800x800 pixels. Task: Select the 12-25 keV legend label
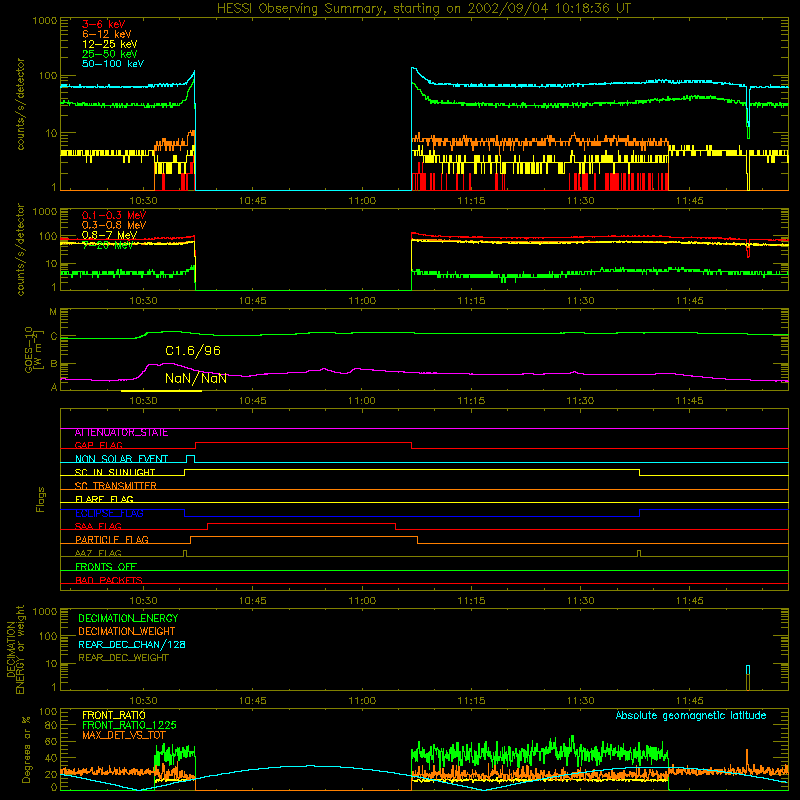(x=110, y=44)
